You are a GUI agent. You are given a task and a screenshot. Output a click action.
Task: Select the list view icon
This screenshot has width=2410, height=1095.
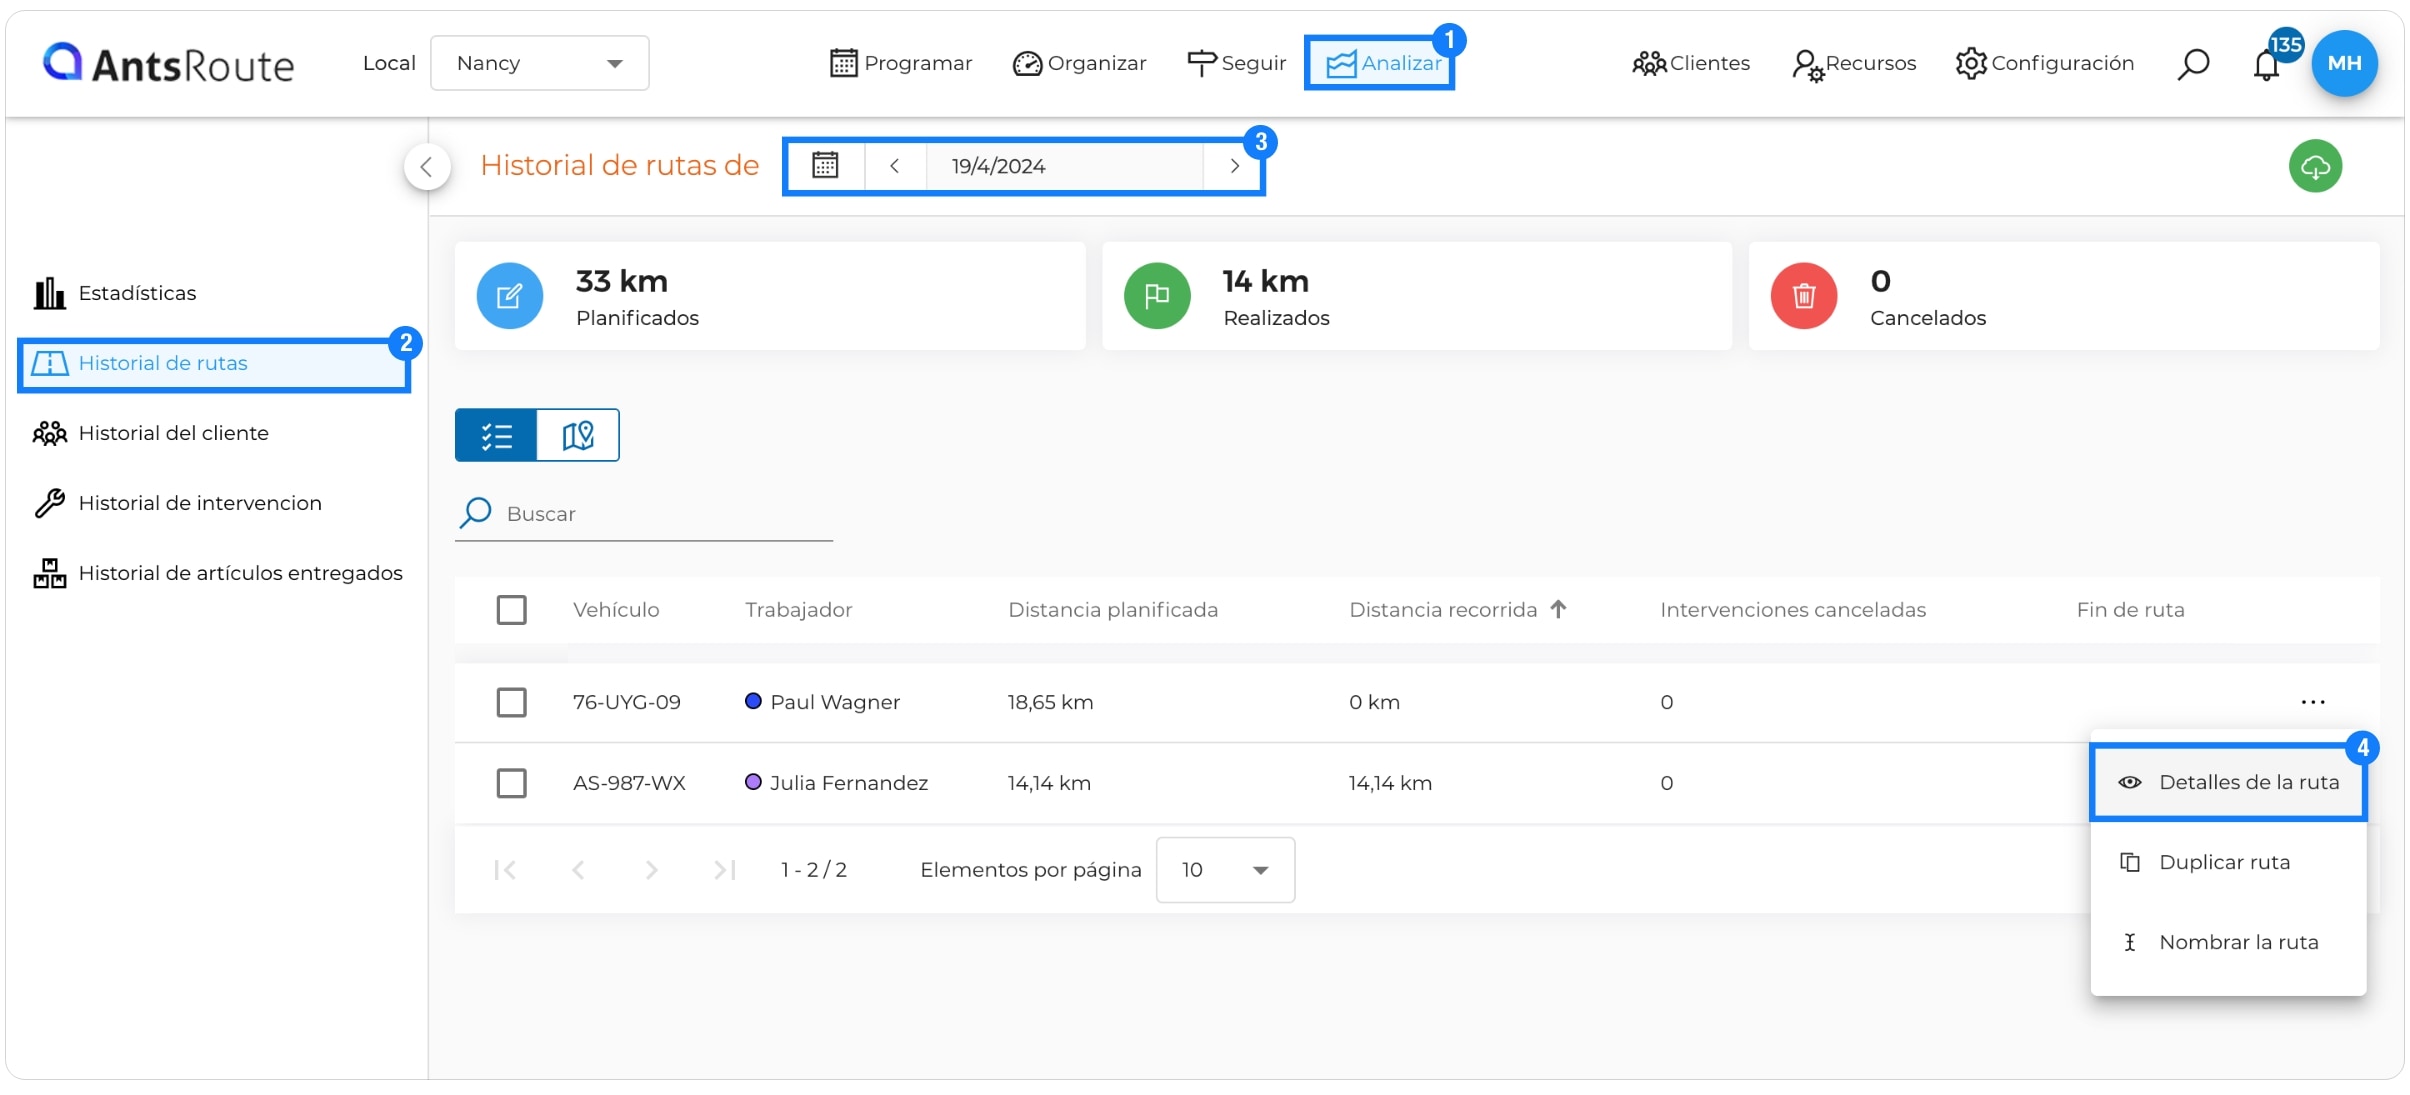coord(496,435)
